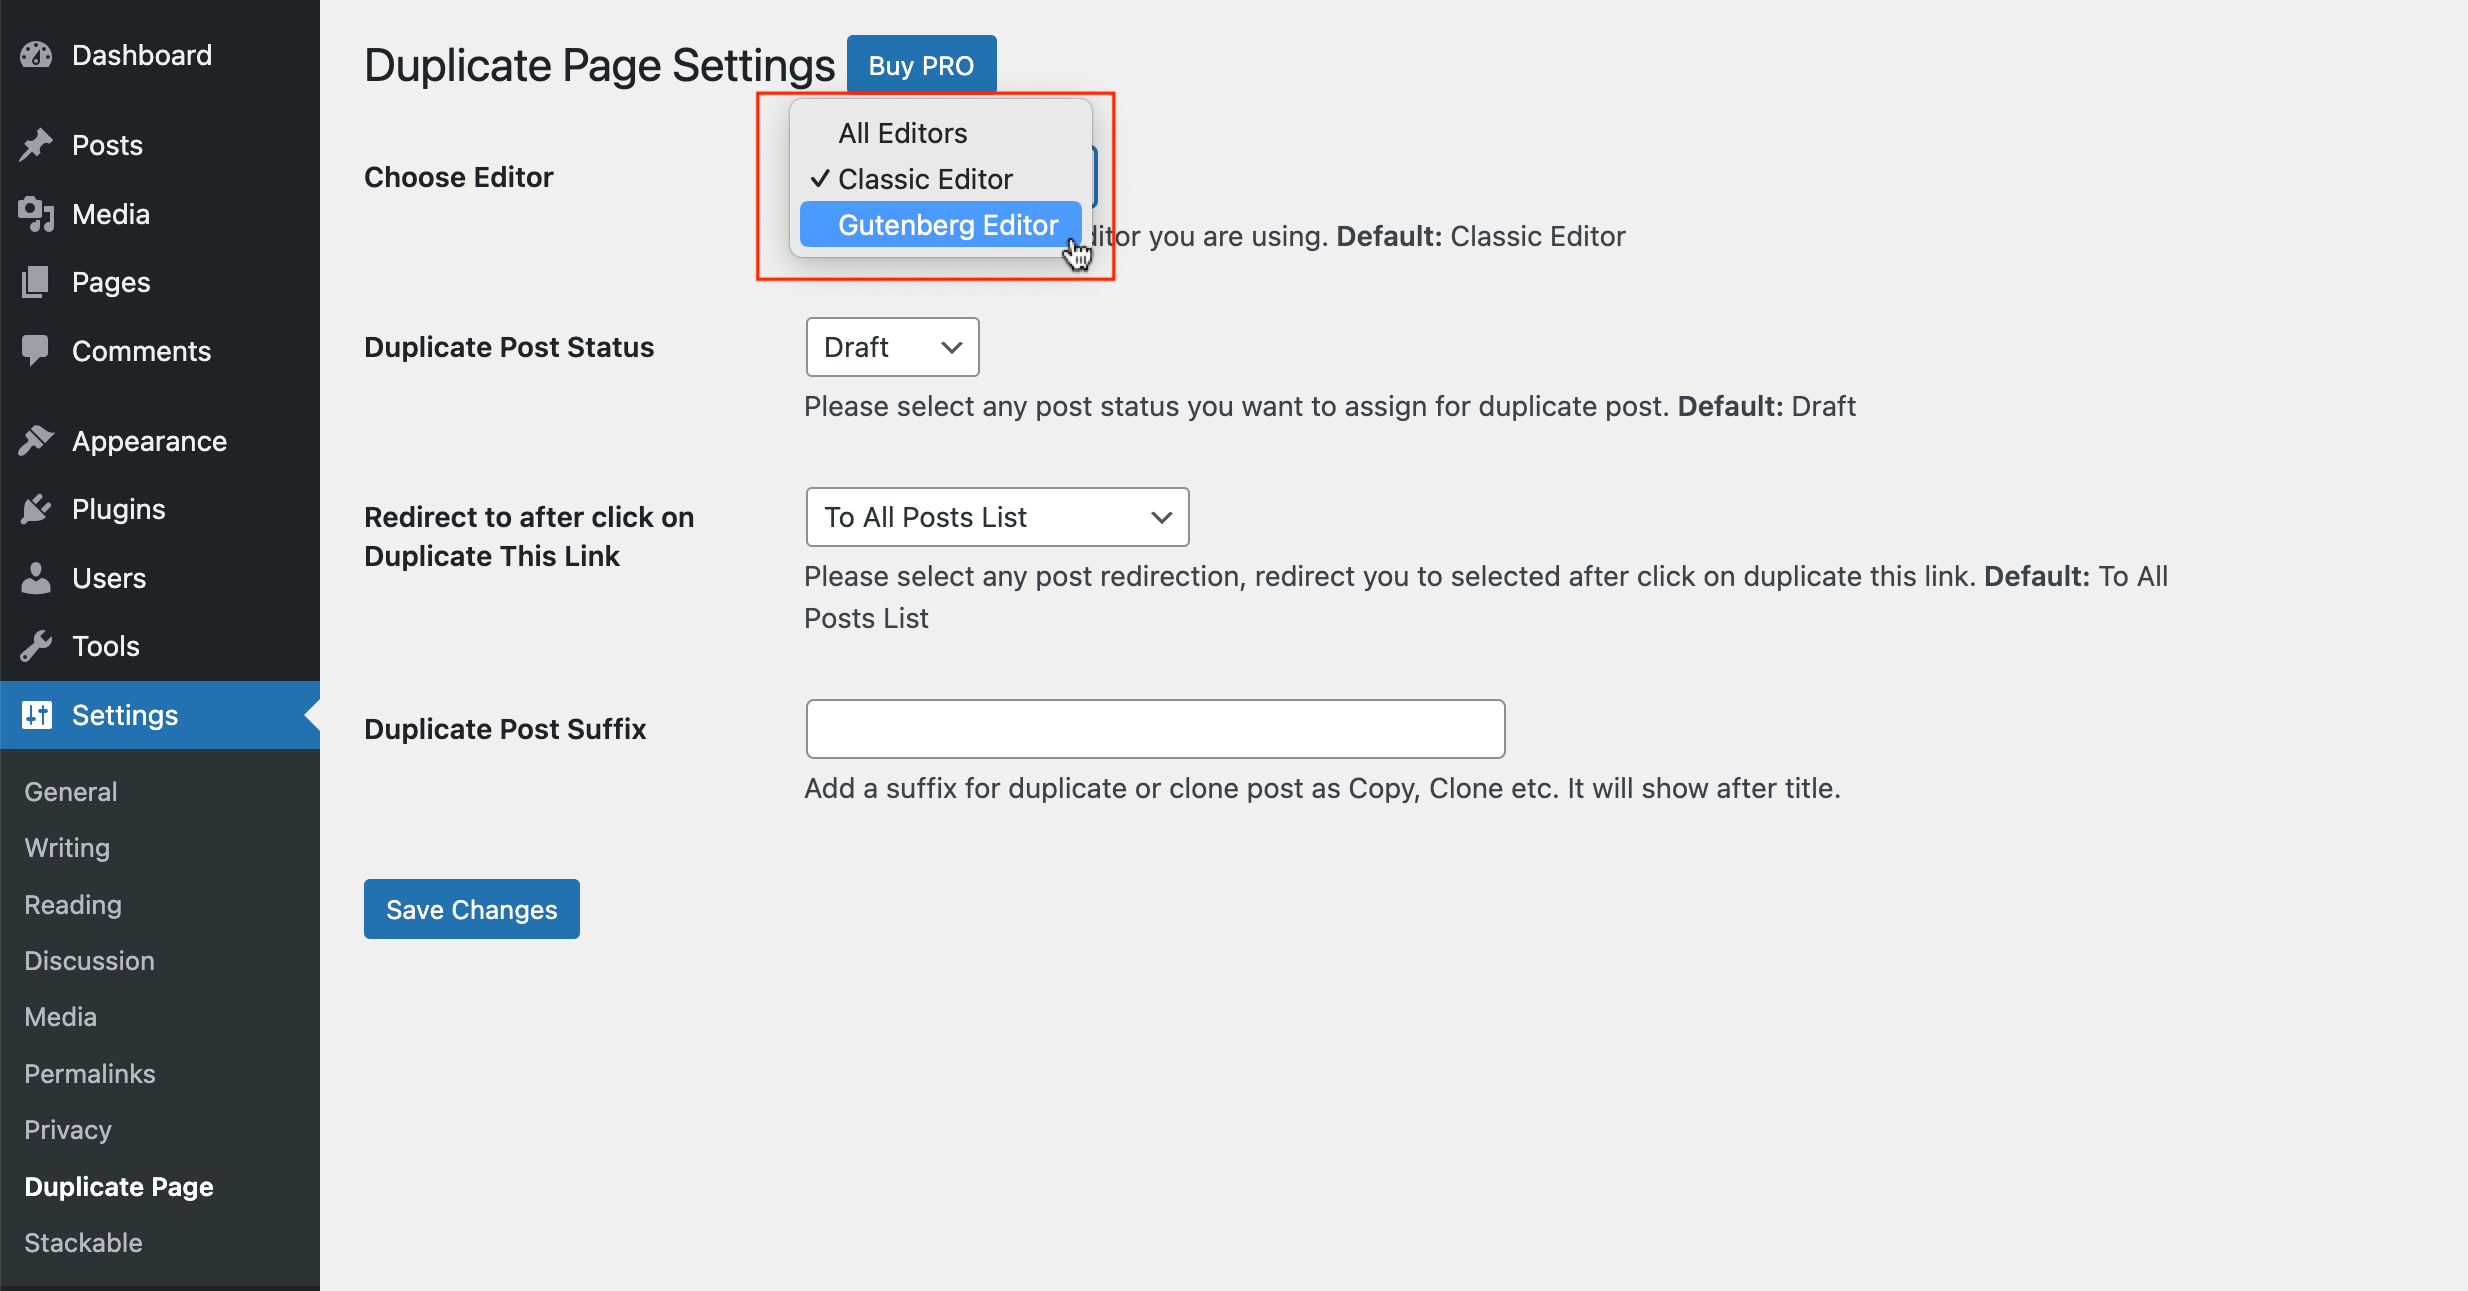
Task: Click inside the Duplicate Post Suffix field
Action: 1154,728
